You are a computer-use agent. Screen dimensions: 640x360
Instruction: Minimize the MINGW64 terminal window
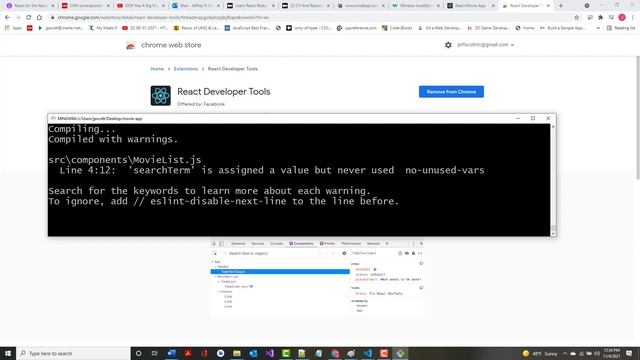click(518, 118)
